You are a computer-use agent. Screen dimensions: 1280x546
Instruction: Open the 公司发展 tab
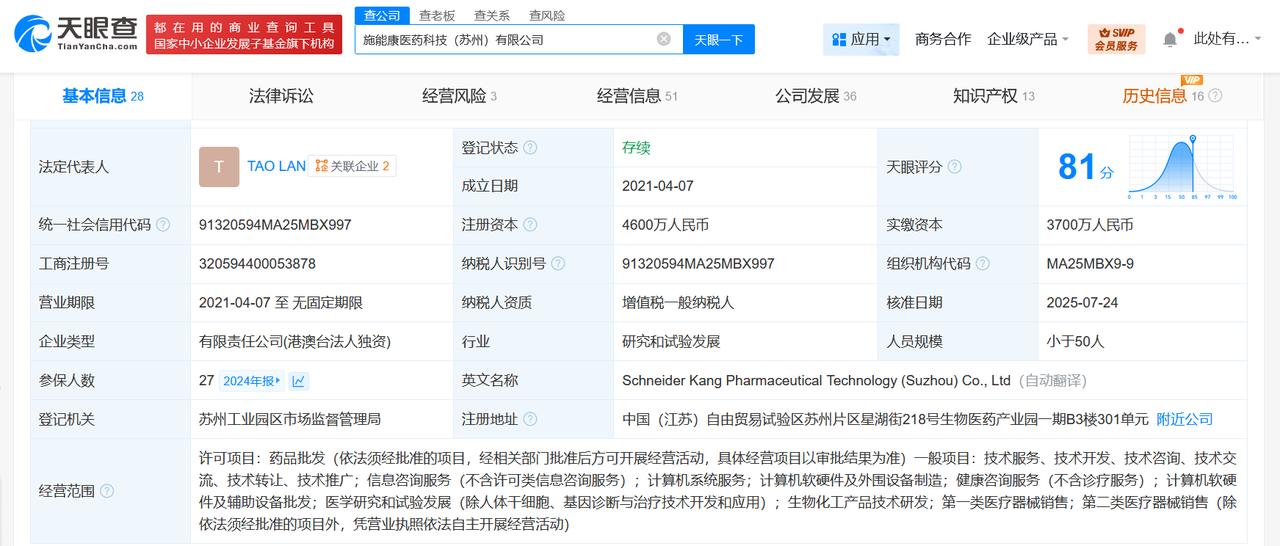click(x=815, y=96)
